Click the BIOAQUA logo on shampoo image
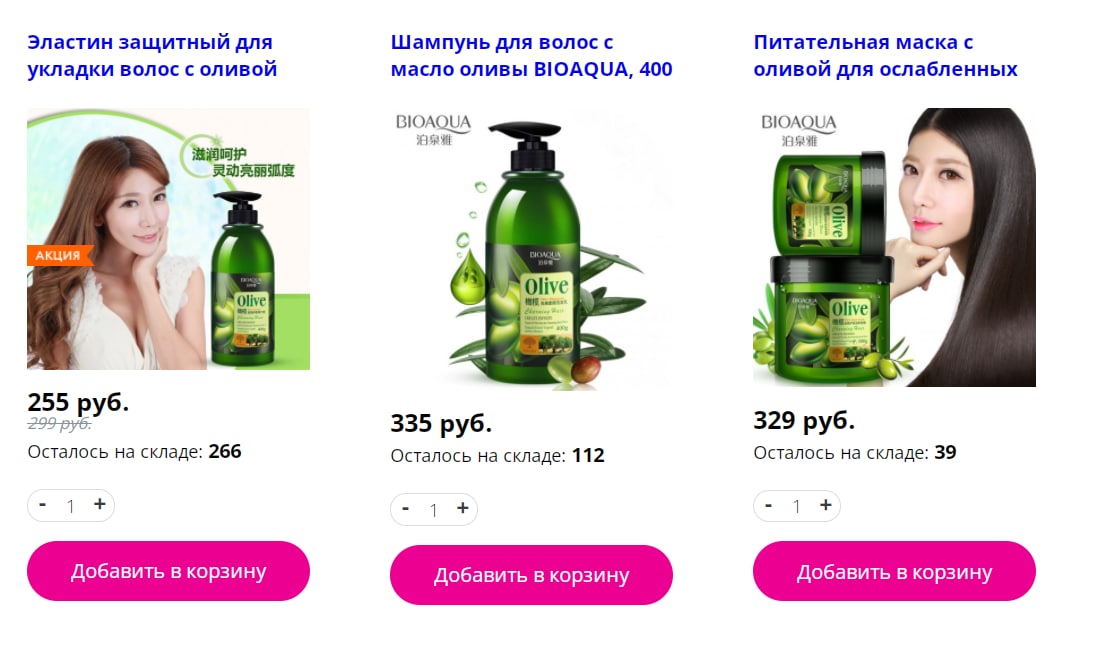The height and width of the screenshot is (657, 1105). click(x=433, y=129)
